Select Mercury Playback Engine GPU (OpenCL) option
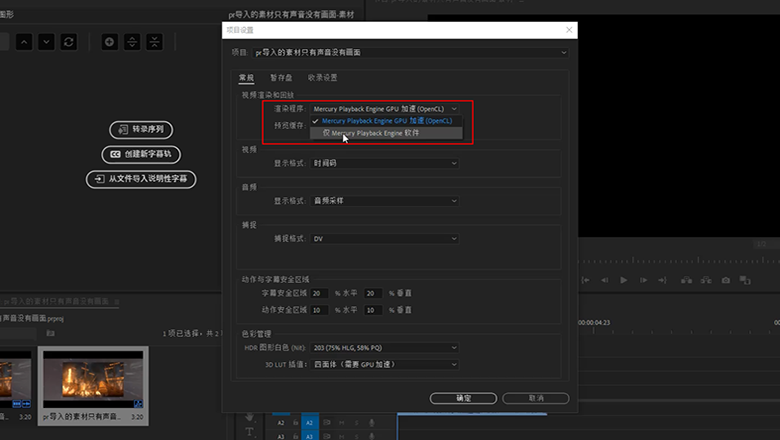Viewport: 780px width, 440px height. 387,121
